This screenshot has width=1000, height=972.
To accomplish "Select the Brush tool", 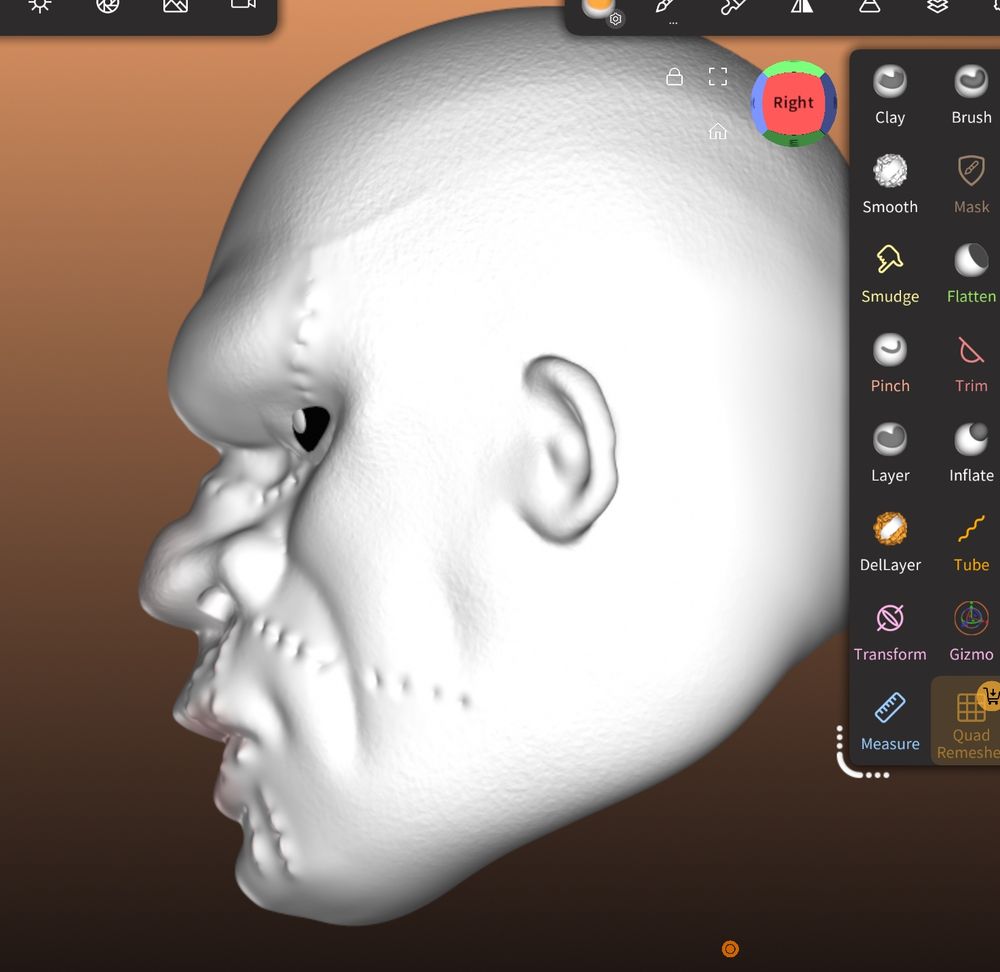I will tap(971, 96).
